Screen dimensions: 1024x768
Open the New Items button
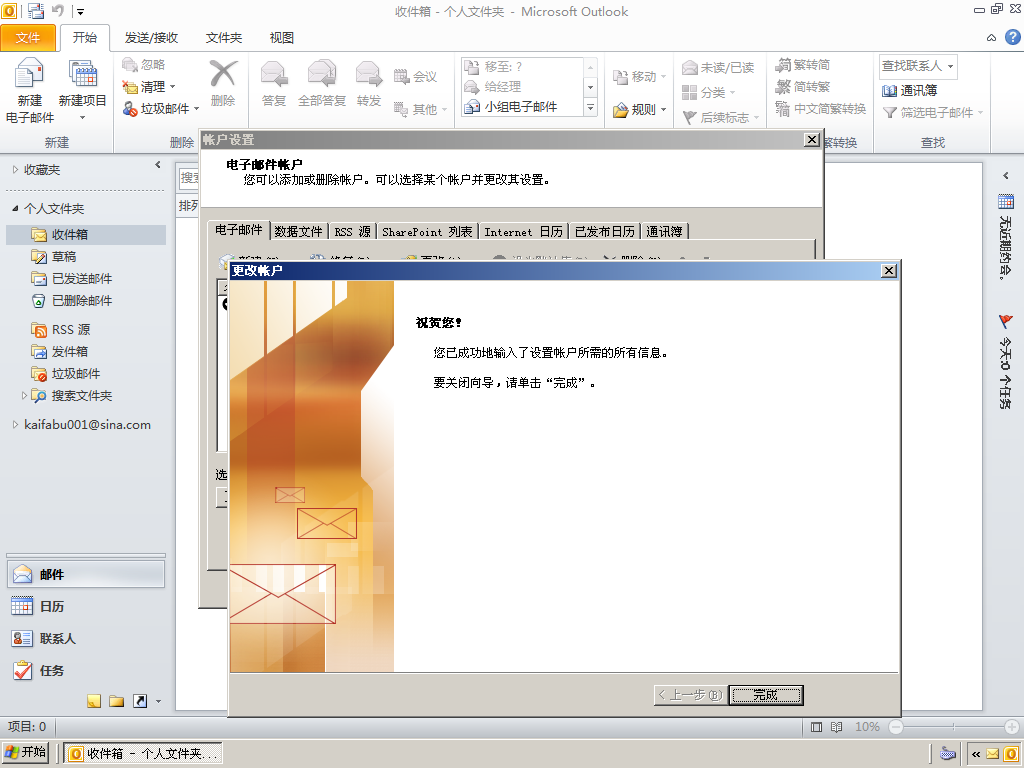coord(82,90)
